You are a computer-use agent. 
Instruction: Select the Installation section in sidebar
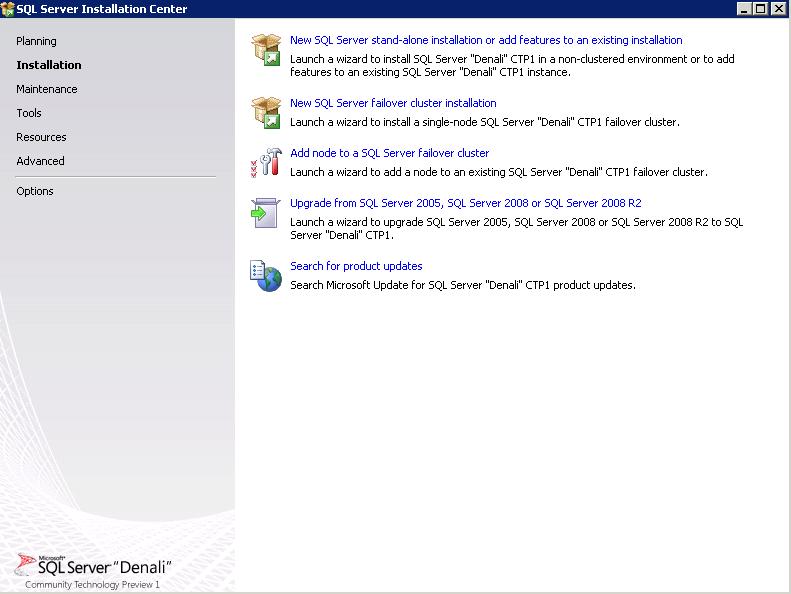49,65
